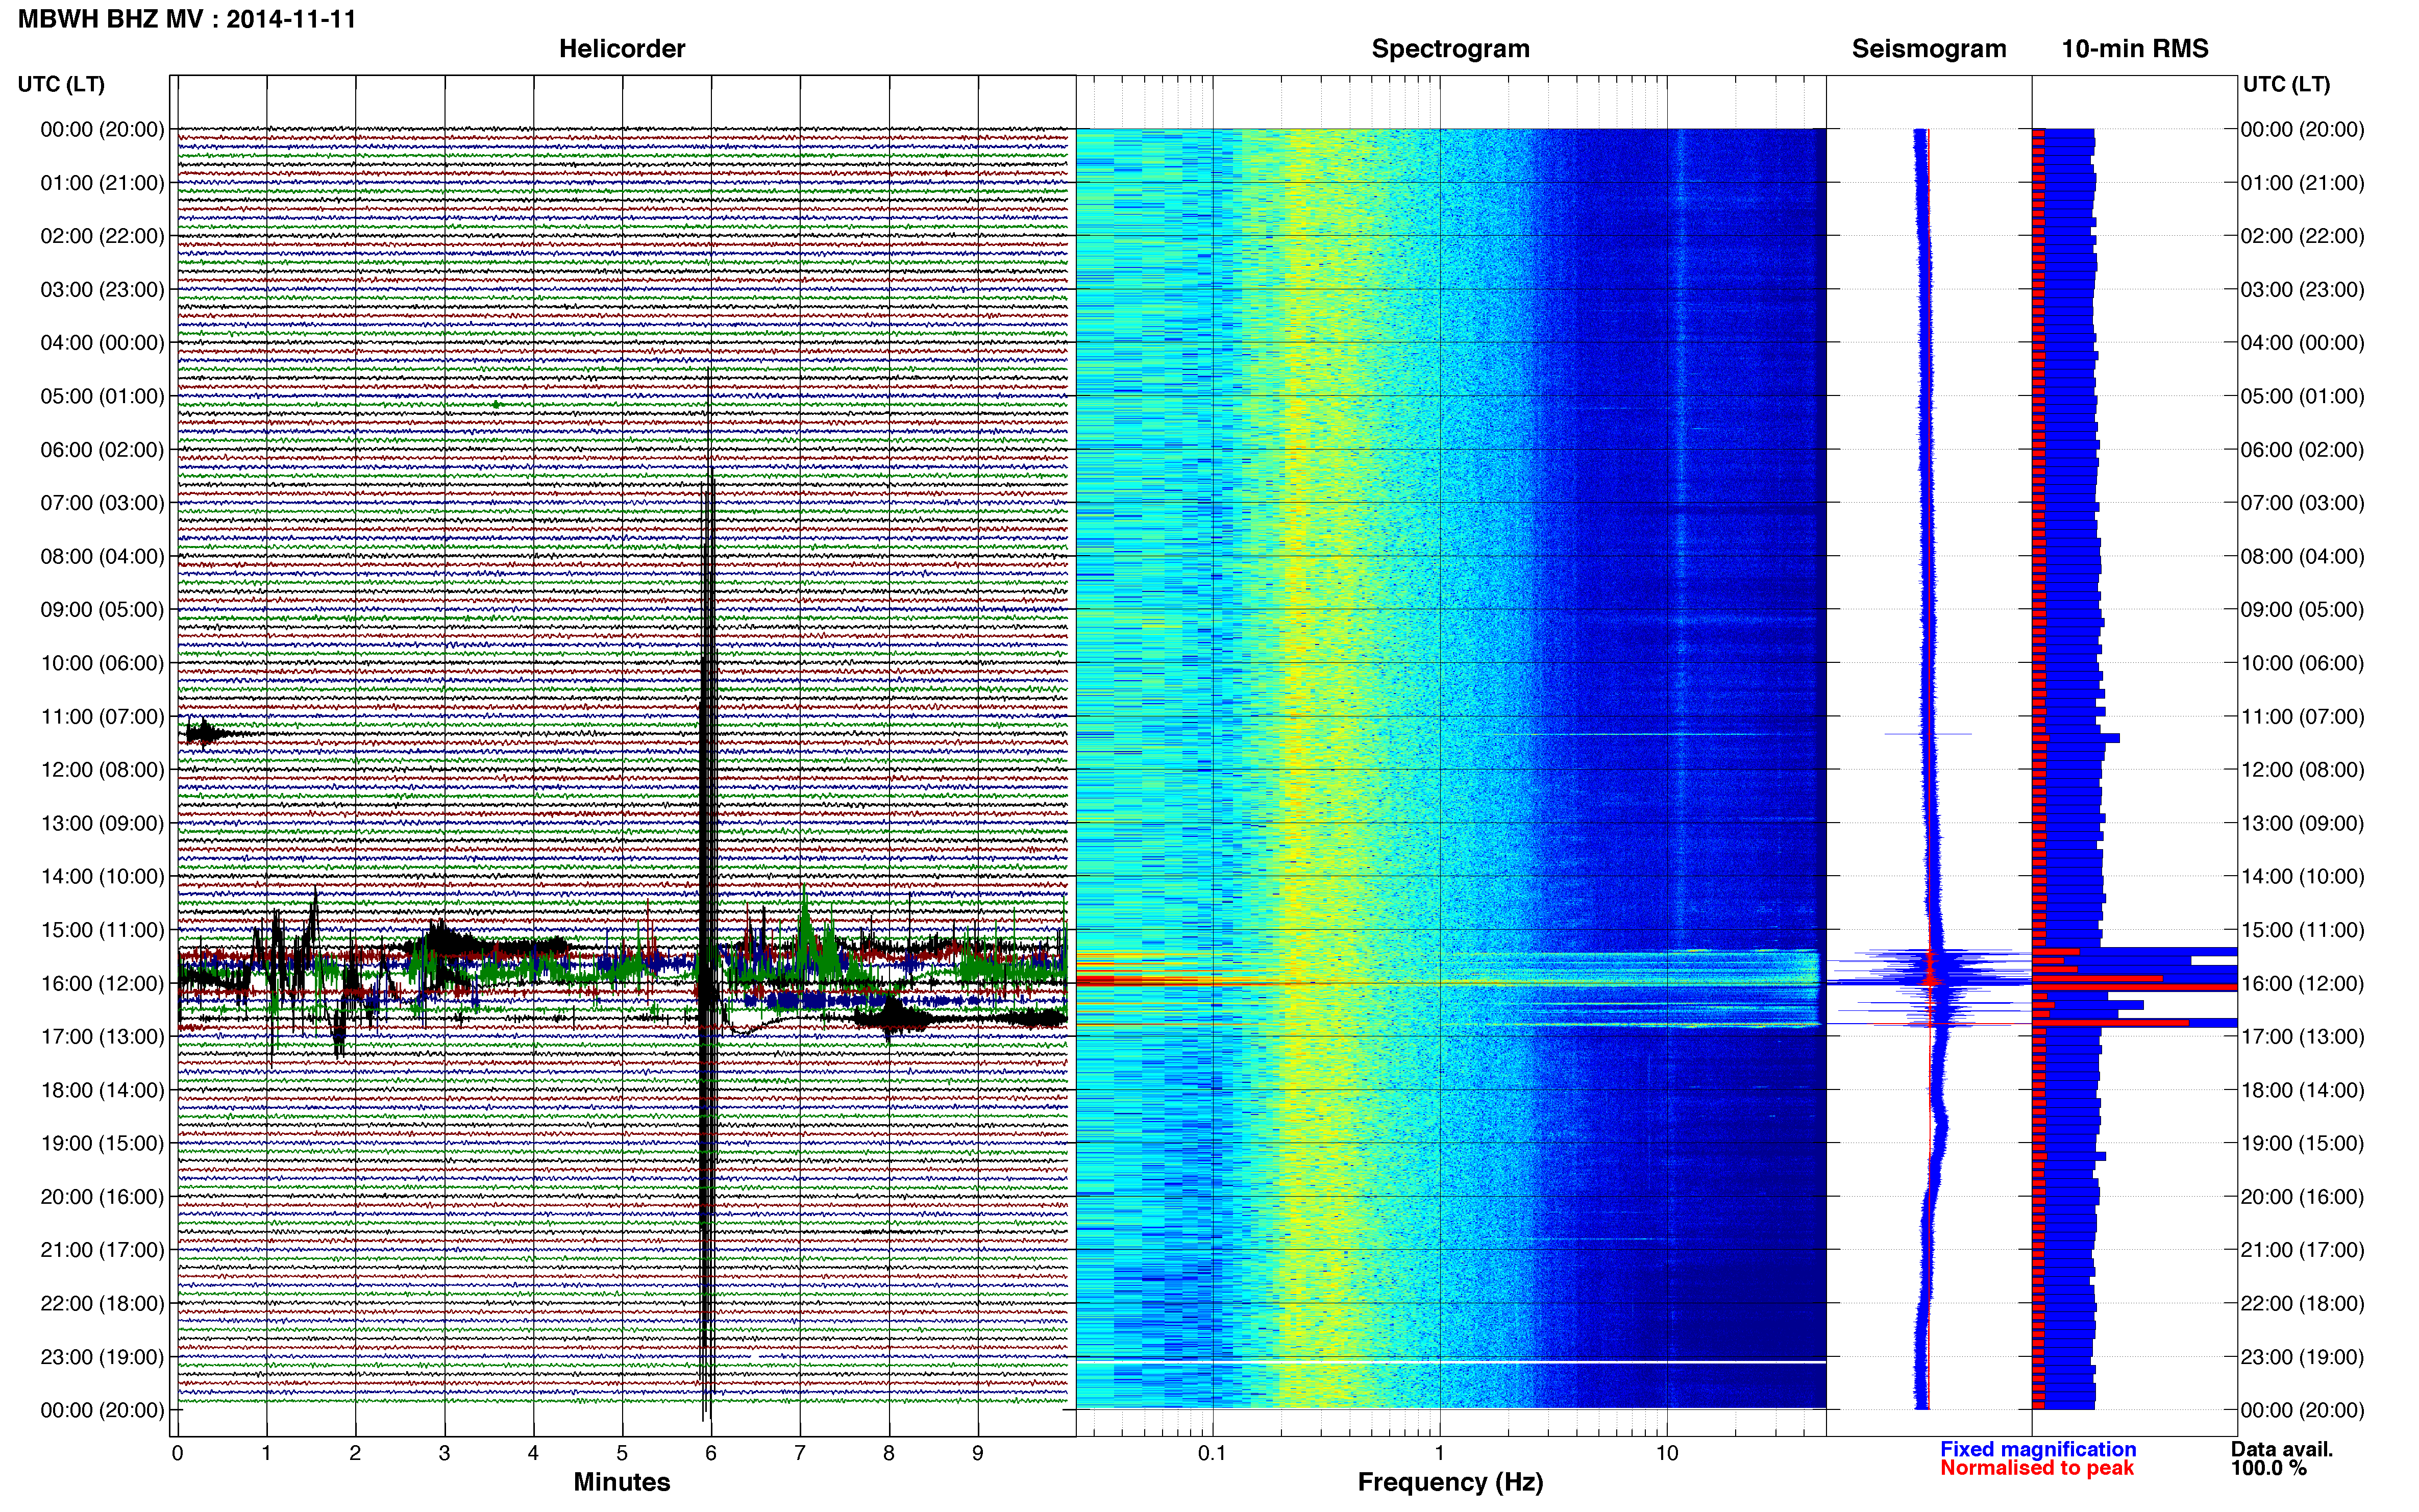
Task: Select the 'Frequency (Hz)' axis label
Action: point(1450,1482)
